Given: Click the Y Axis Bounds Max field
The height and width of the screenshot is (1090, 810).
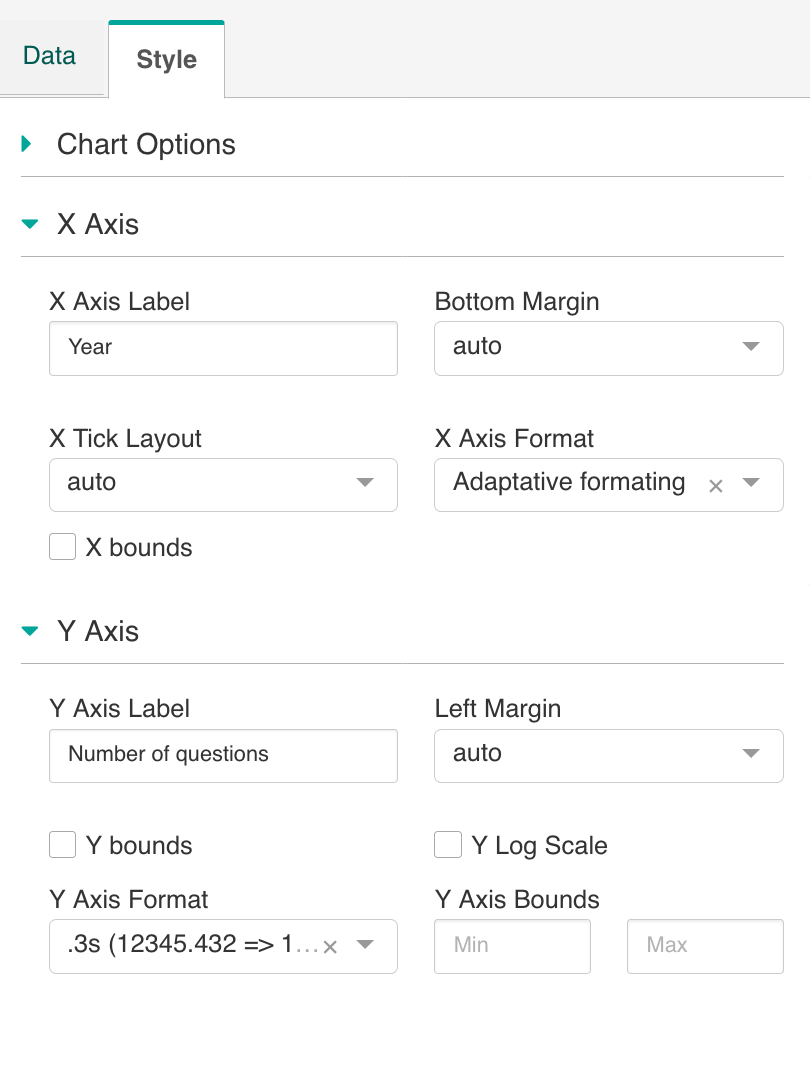Looking at the screenshot, I should pos(704,946).
